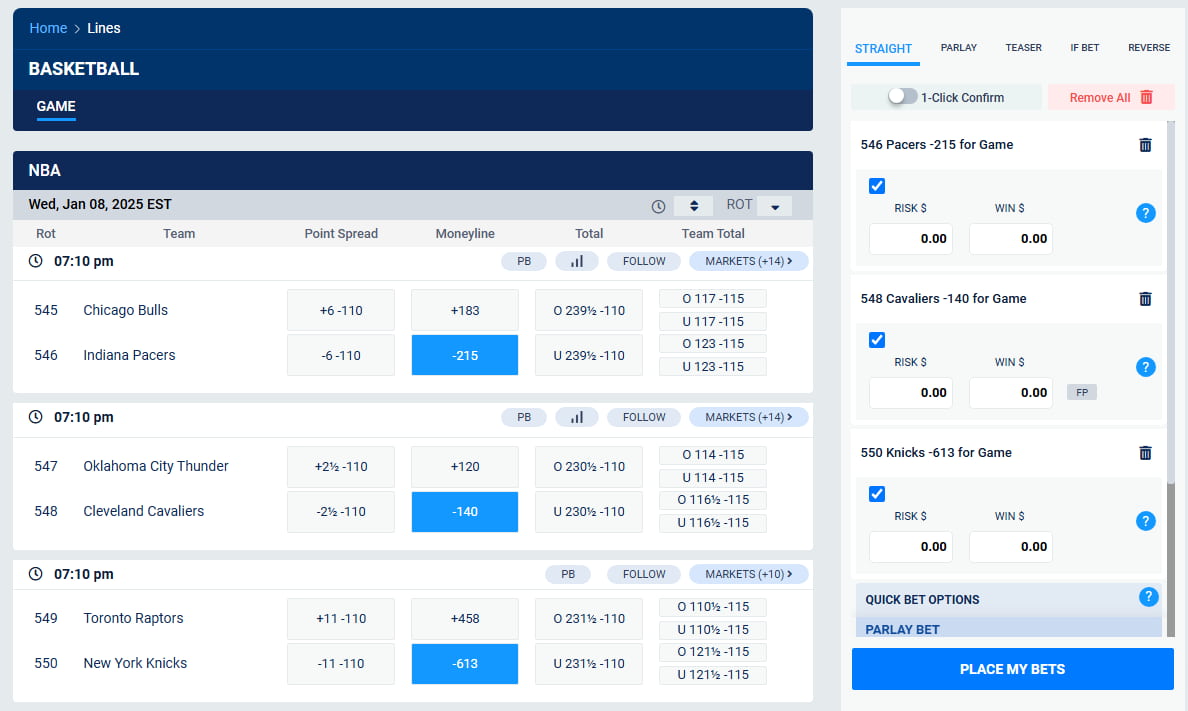Pick Toronto Raptors +11 -110 point spread

click(x=341, y=619)
